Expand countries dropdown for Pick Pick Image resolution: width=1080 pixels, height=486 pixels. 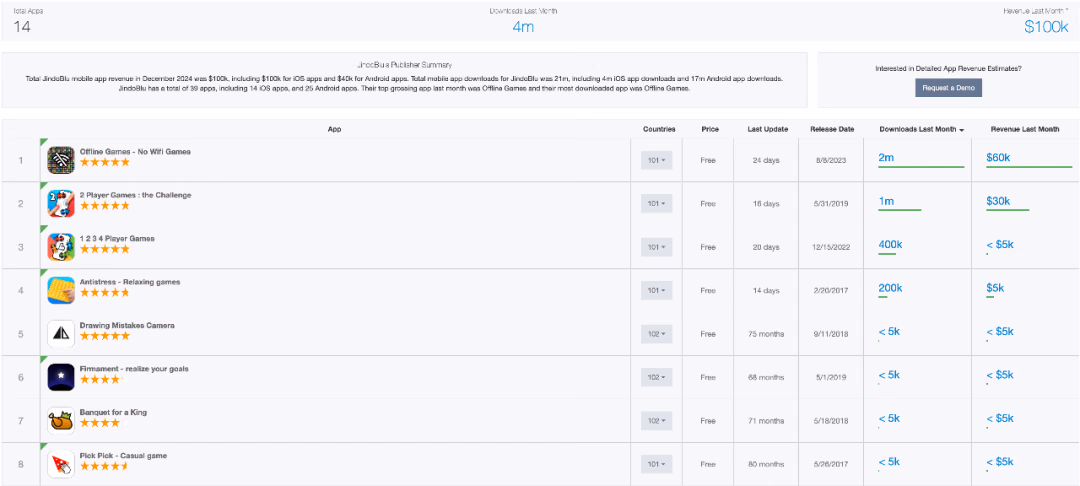(x=656, y=464)
